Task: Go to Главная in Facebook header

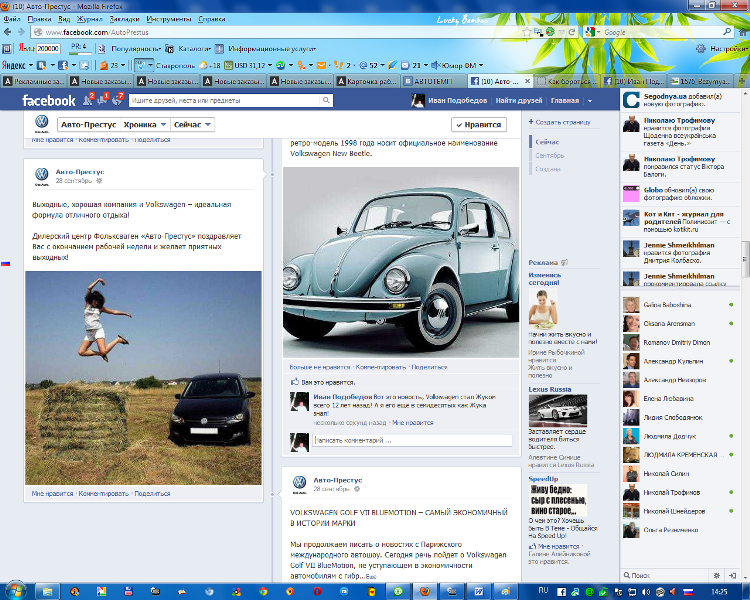Action: pyautogui.click(x=565, y=100)
